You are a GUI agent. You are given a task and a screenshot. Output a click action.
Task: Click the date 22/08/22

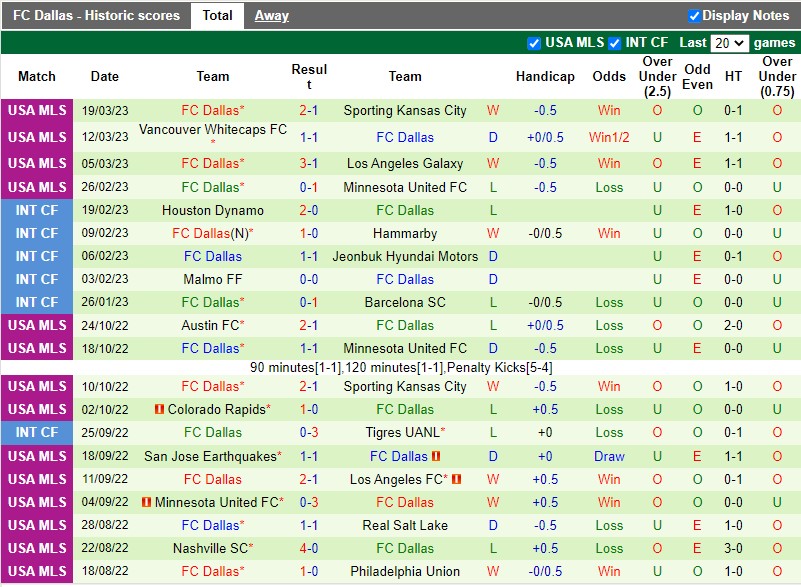[105, 548]
